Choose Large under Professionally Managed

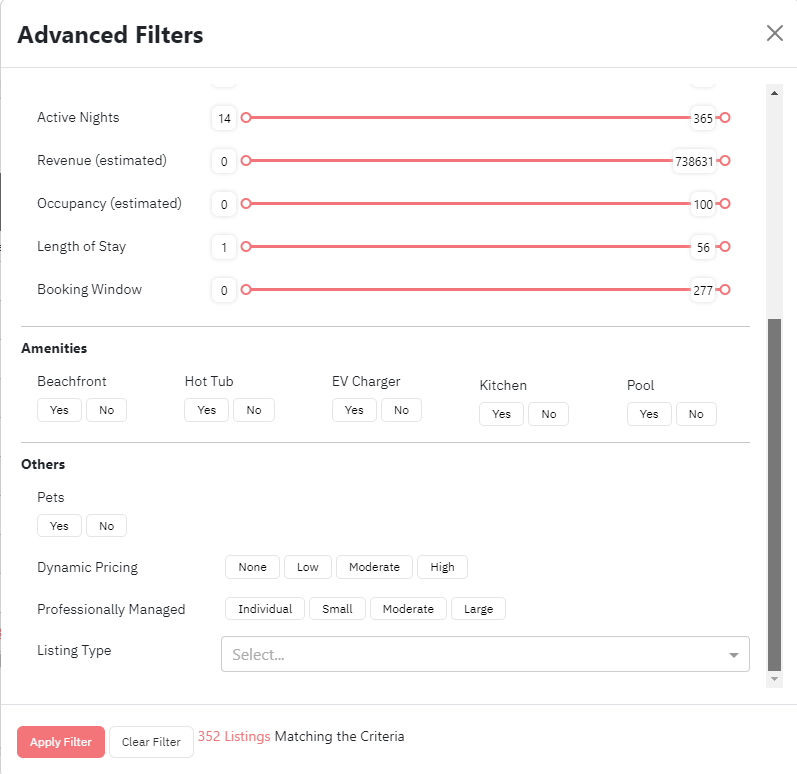478,609
